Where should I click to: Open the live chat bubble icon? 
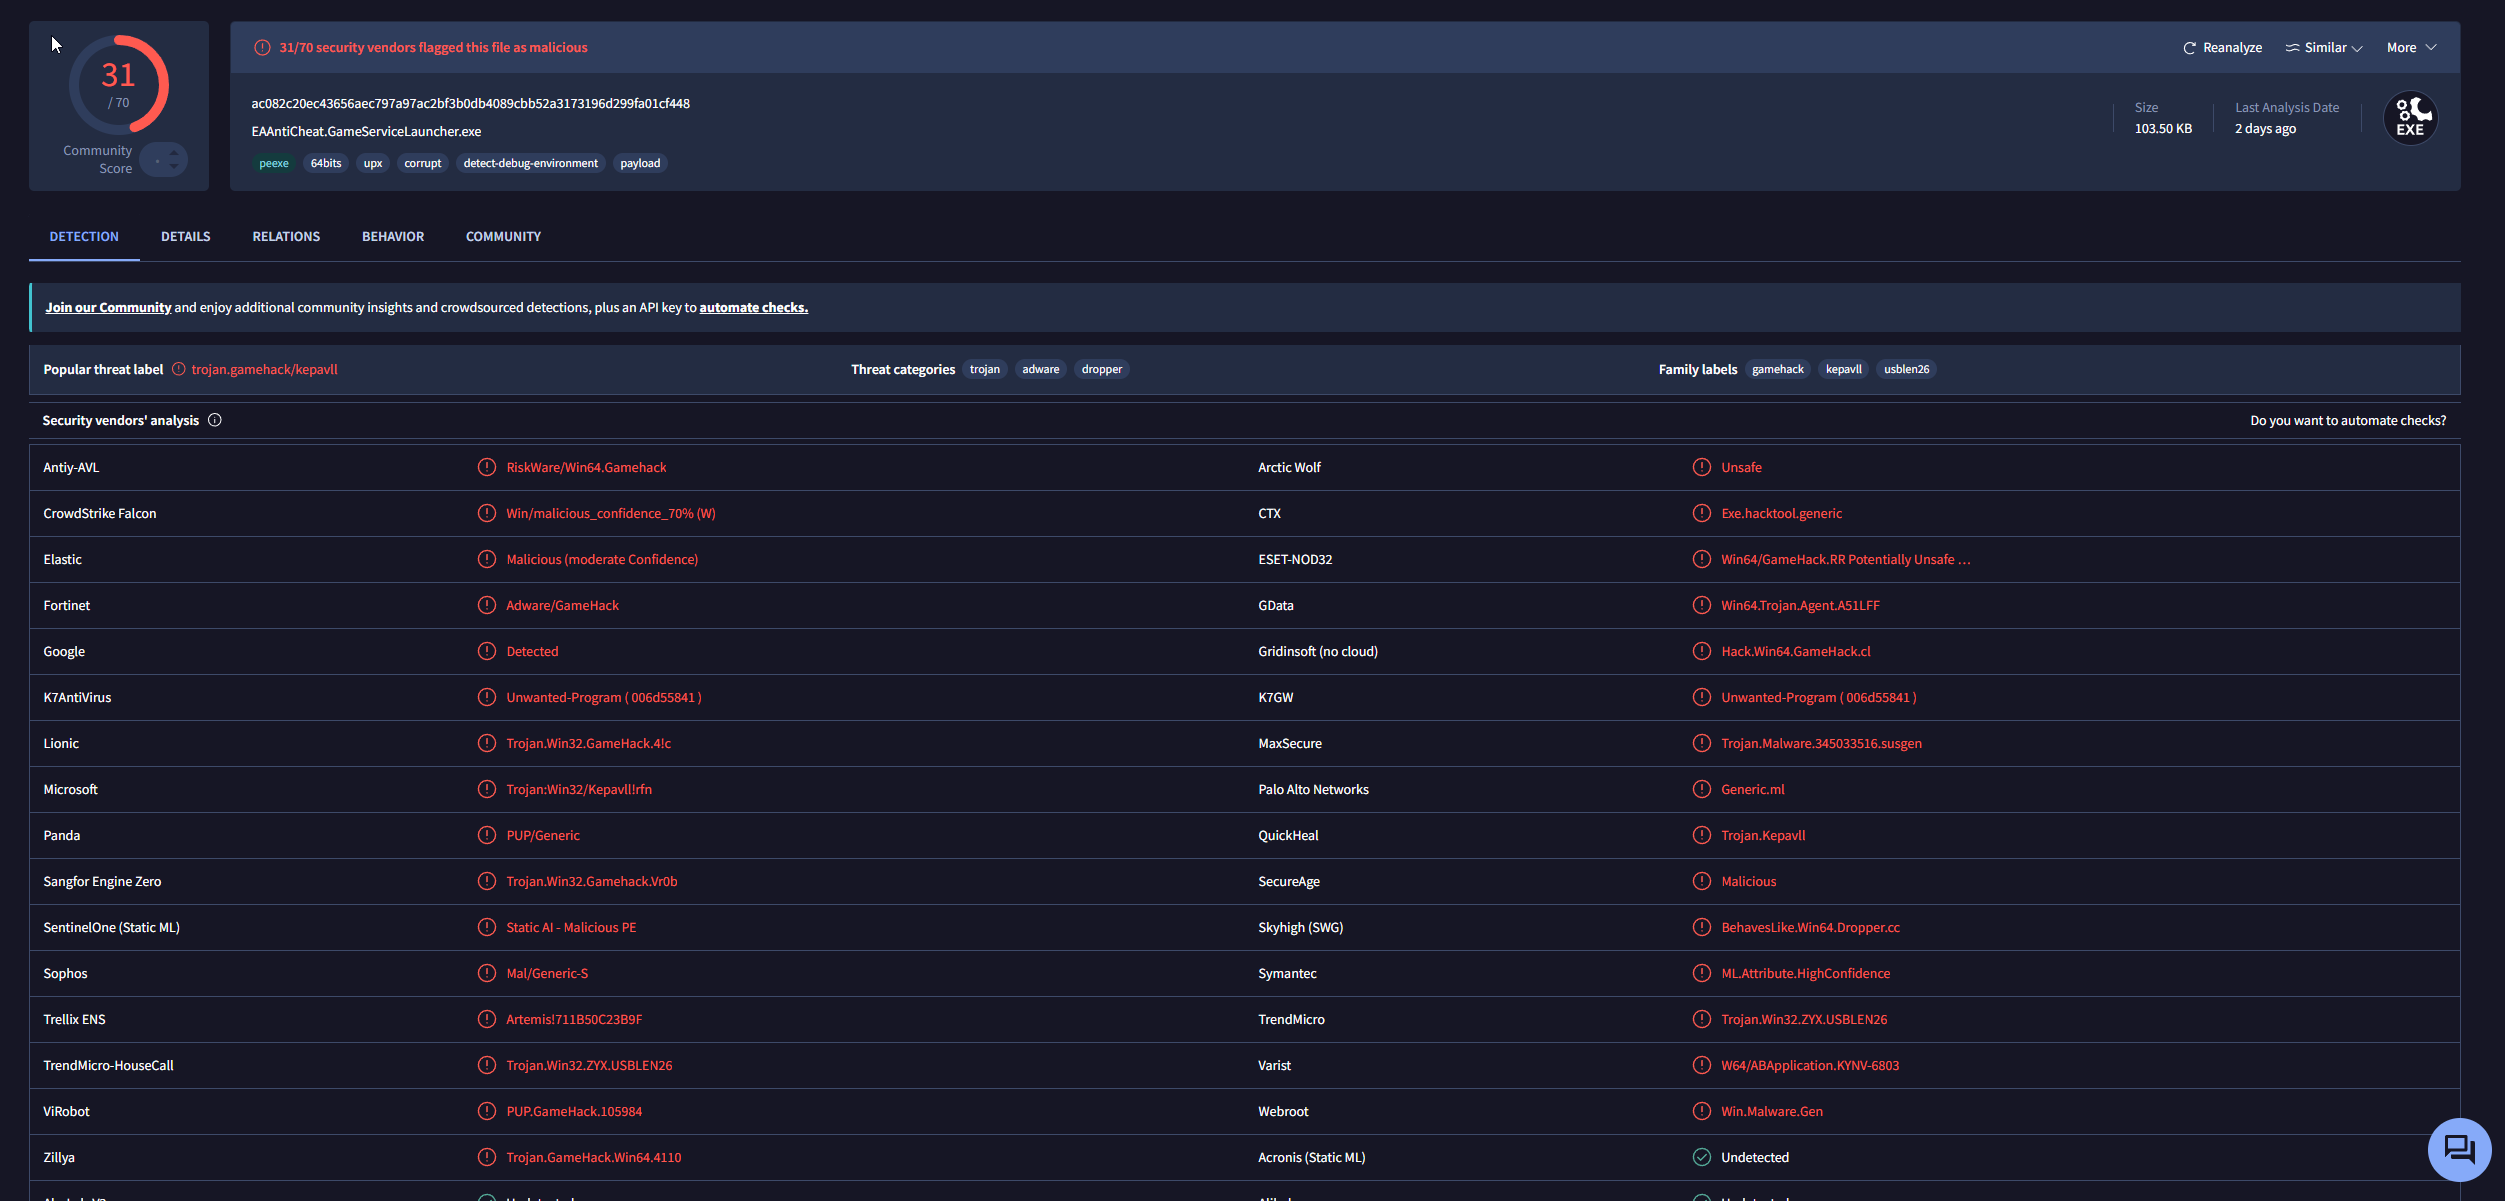[x=2459, y=1149]
